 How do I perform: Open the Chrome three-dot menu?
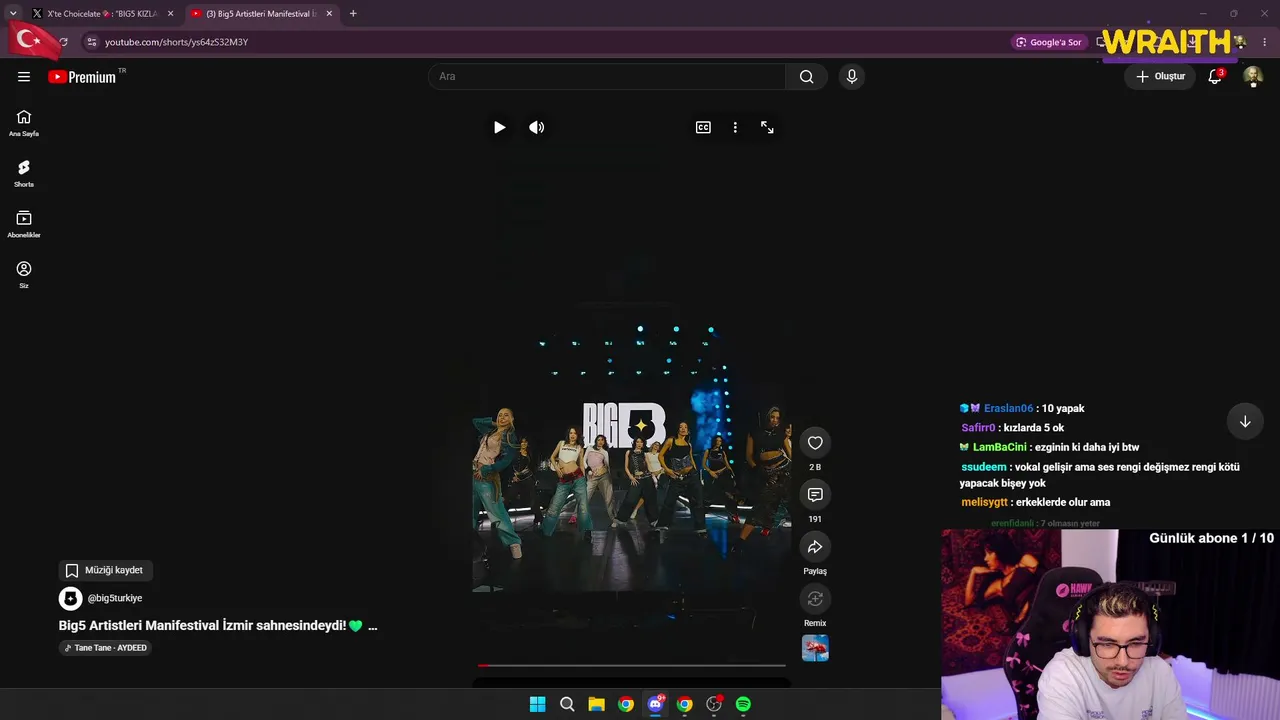[1265, 42]
